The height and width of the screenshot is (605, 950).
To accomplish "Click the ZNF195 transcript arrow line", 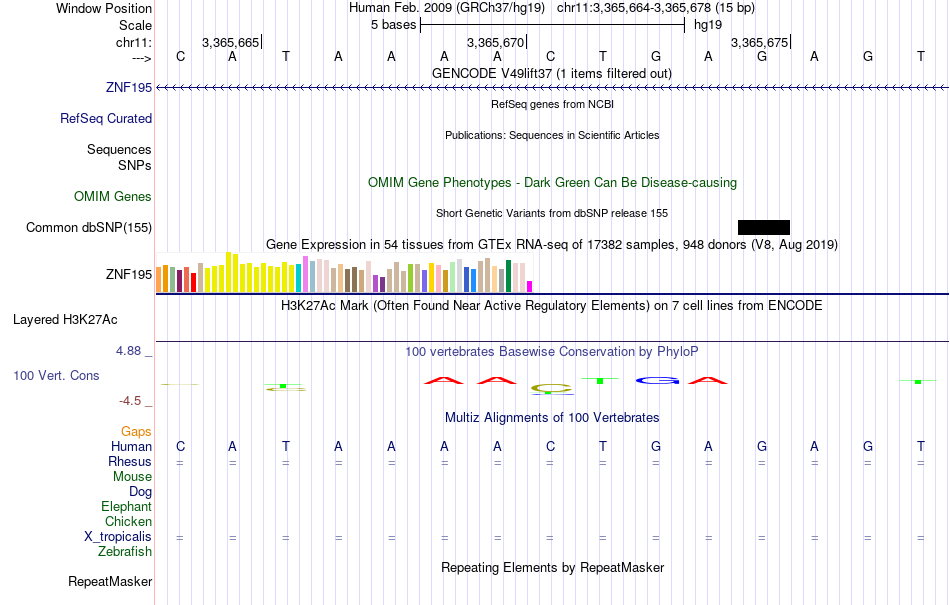I will tap(552, 88).
